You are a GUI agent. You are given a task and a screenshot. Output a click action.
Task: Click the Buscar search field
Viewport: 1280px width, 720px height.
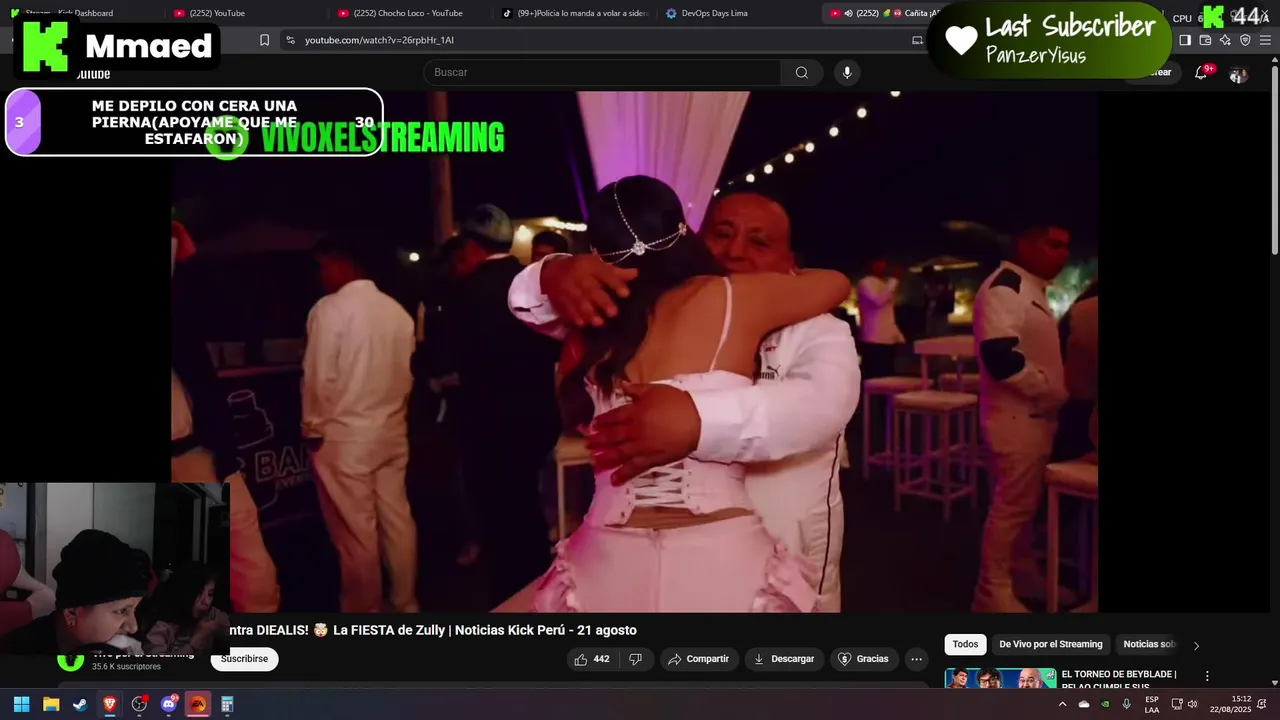(x=602, y=72)
